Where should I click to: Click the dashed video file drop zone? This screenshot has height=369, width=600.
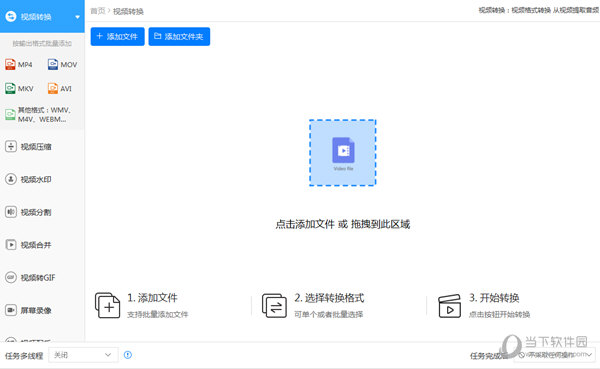click(342, 153)
